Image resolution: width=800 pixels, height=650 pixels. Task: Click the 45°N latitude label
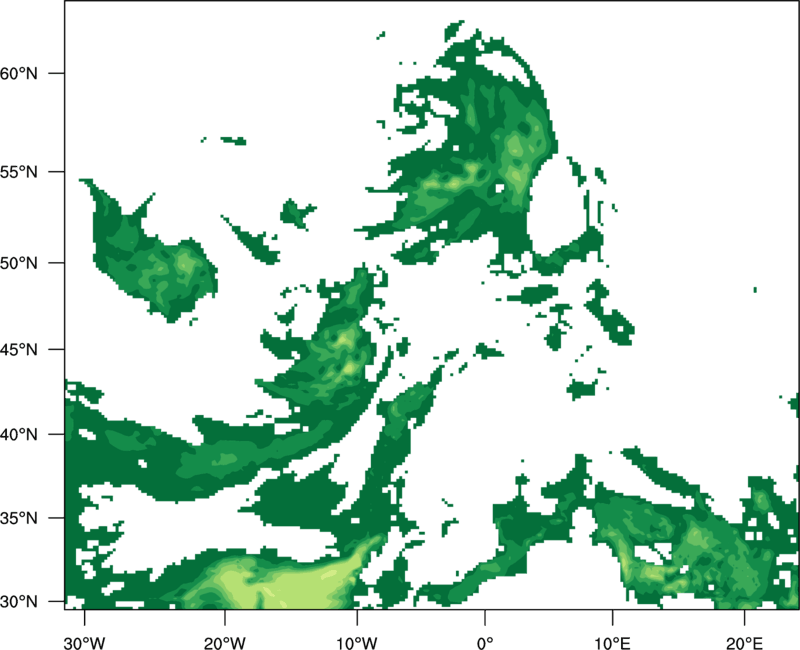click(19, 349)
